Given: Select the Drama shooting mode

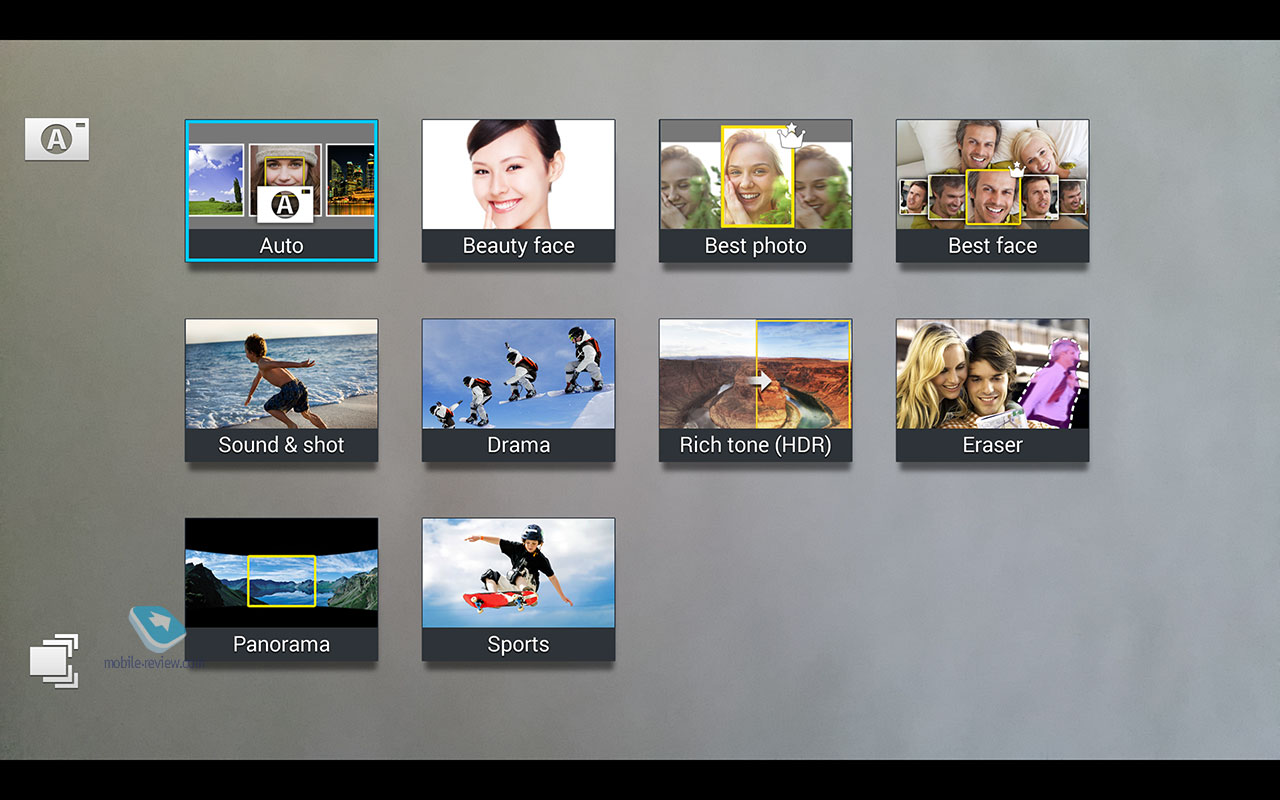Looking at the screenshot, I should pyautogui.click(x=518, y=390).
